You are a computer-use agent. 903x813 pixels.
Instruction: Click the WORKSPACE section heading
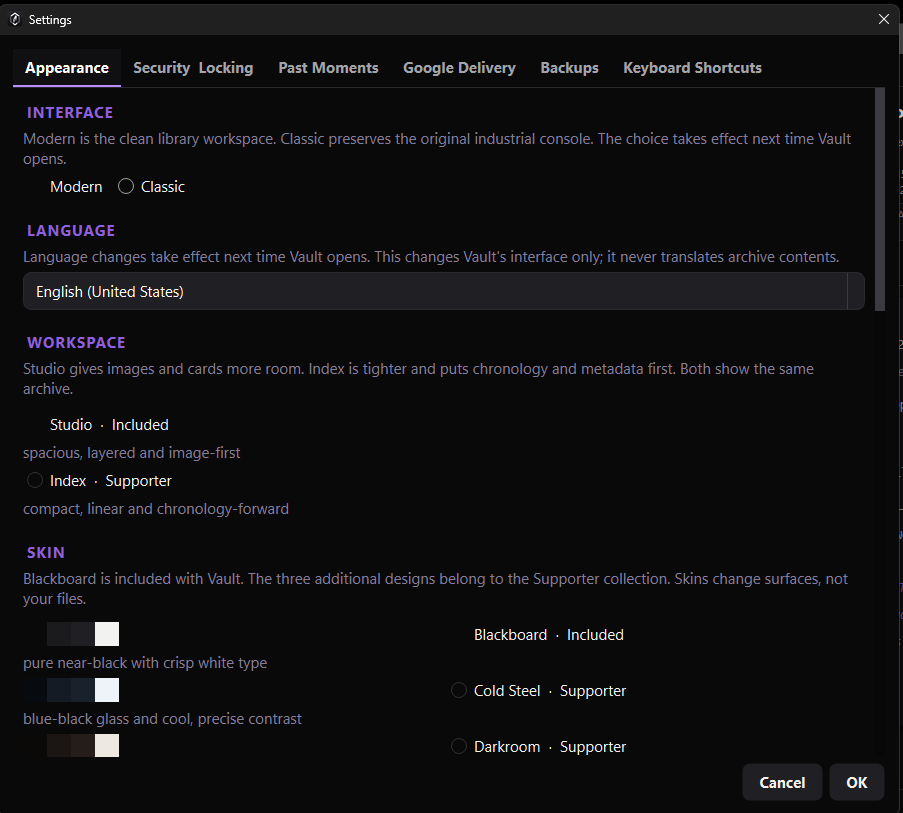tap(76, 343)
